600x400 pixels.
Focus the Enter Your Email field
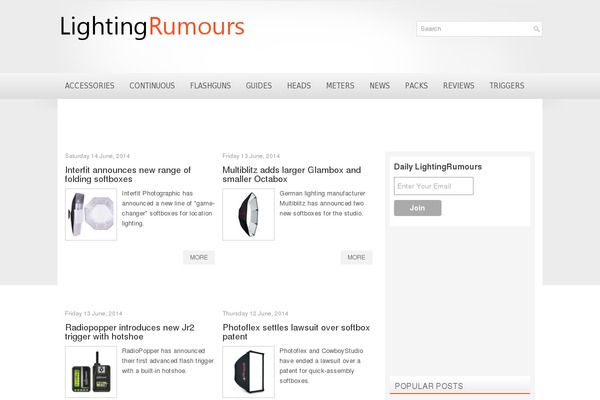click(x=434, y=186)
